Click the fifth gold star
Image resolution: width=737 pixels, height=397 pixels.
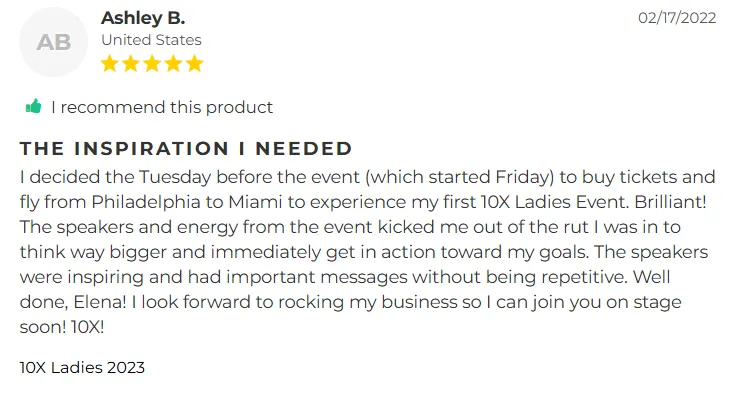pos(194,63)
